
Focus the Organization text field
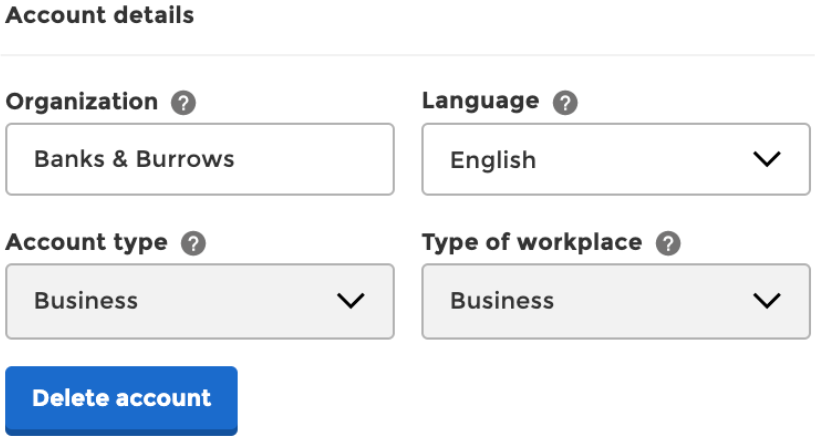(x=200, y=159)
